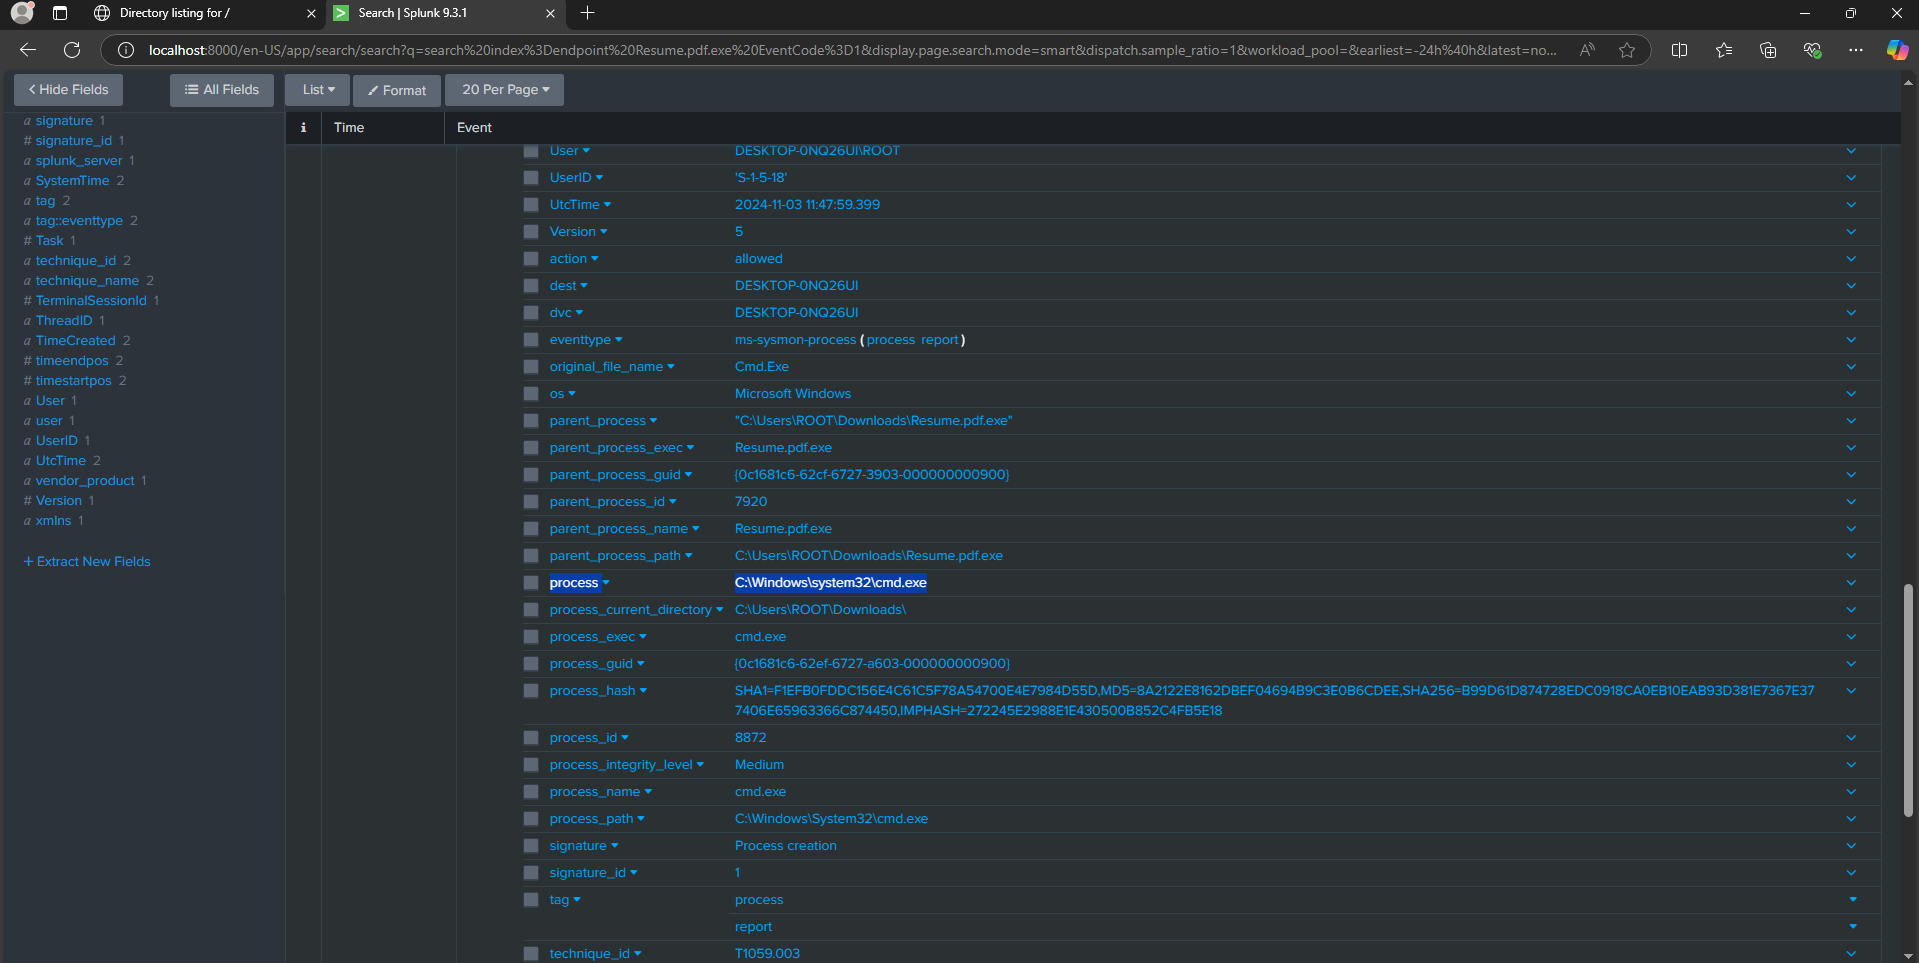Image resolution: width=1919 pixels, height=963 pixels.
Task: Add this page to favorites
Action: (1627, 50)
